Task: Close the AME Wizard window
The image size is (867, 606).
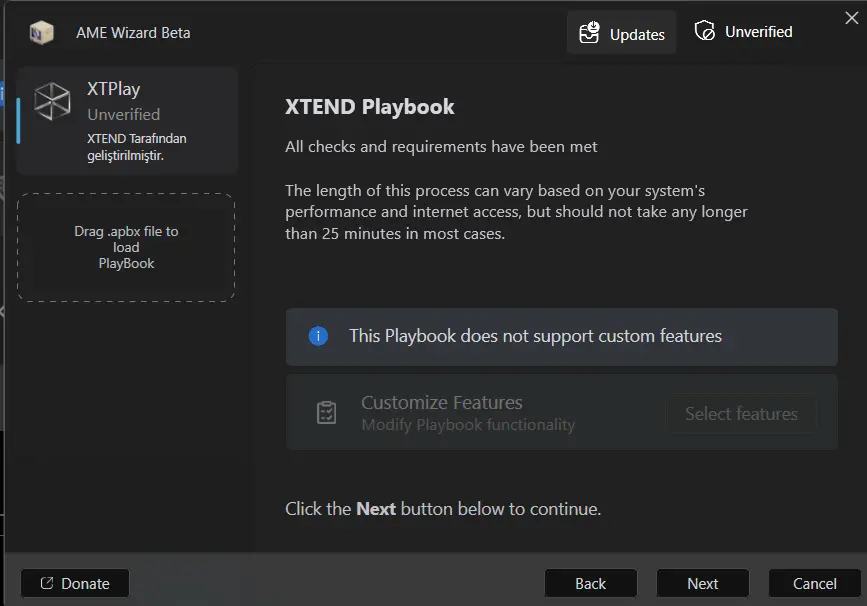Action: point(852,18)
